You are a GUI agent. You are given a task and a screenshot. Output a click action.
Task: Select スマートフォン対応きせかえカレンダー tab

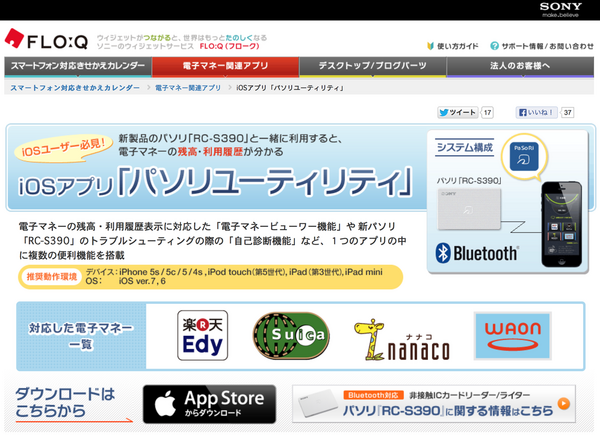tap(78, 67)
